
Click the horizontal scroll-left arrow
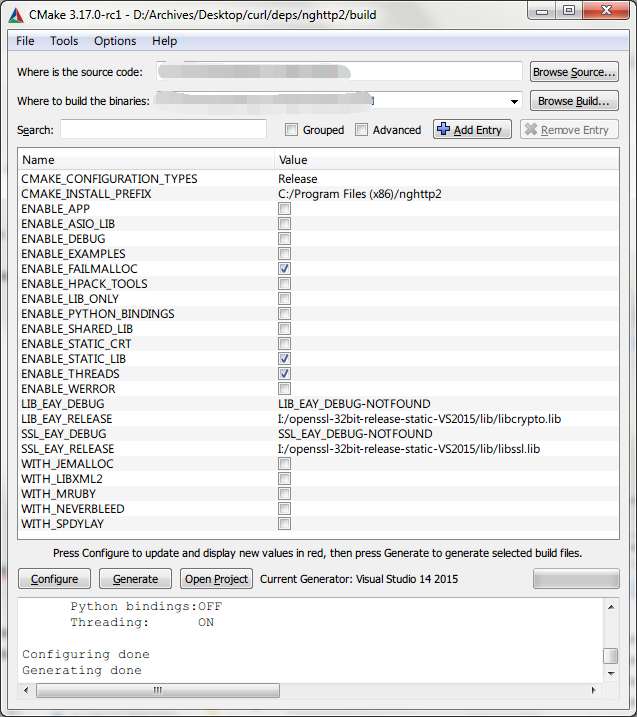click(26, 690)
